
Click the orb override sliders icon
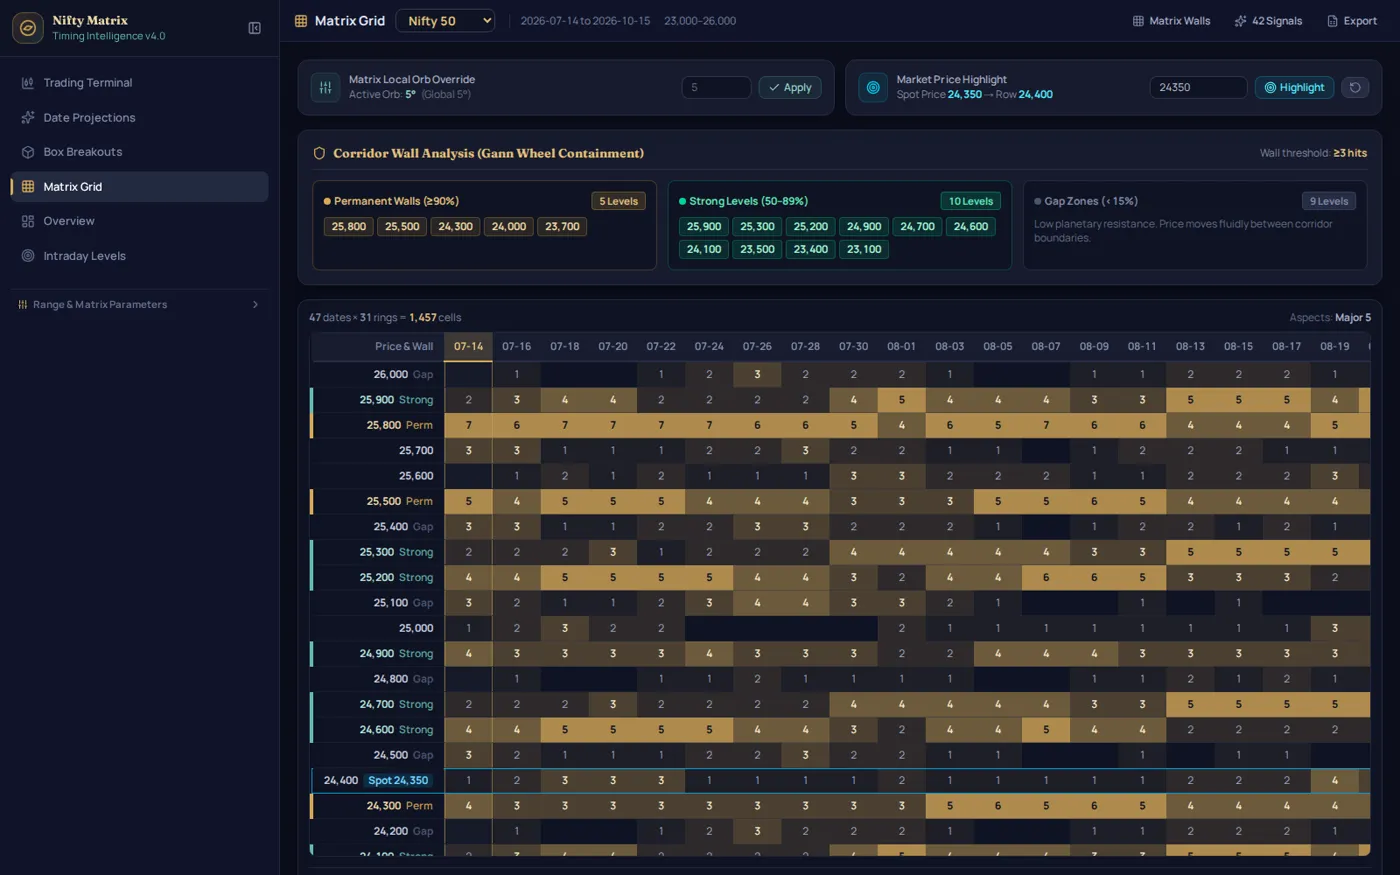pyautogui.click(x=325, y=88)
